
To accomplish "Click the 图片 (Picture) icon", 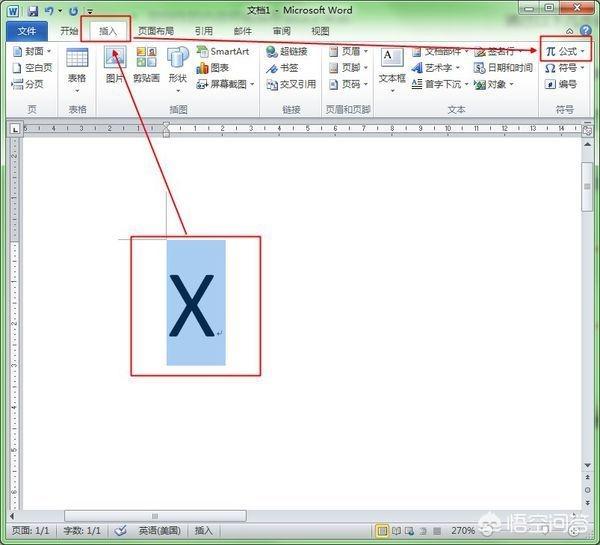I will 115,57.
